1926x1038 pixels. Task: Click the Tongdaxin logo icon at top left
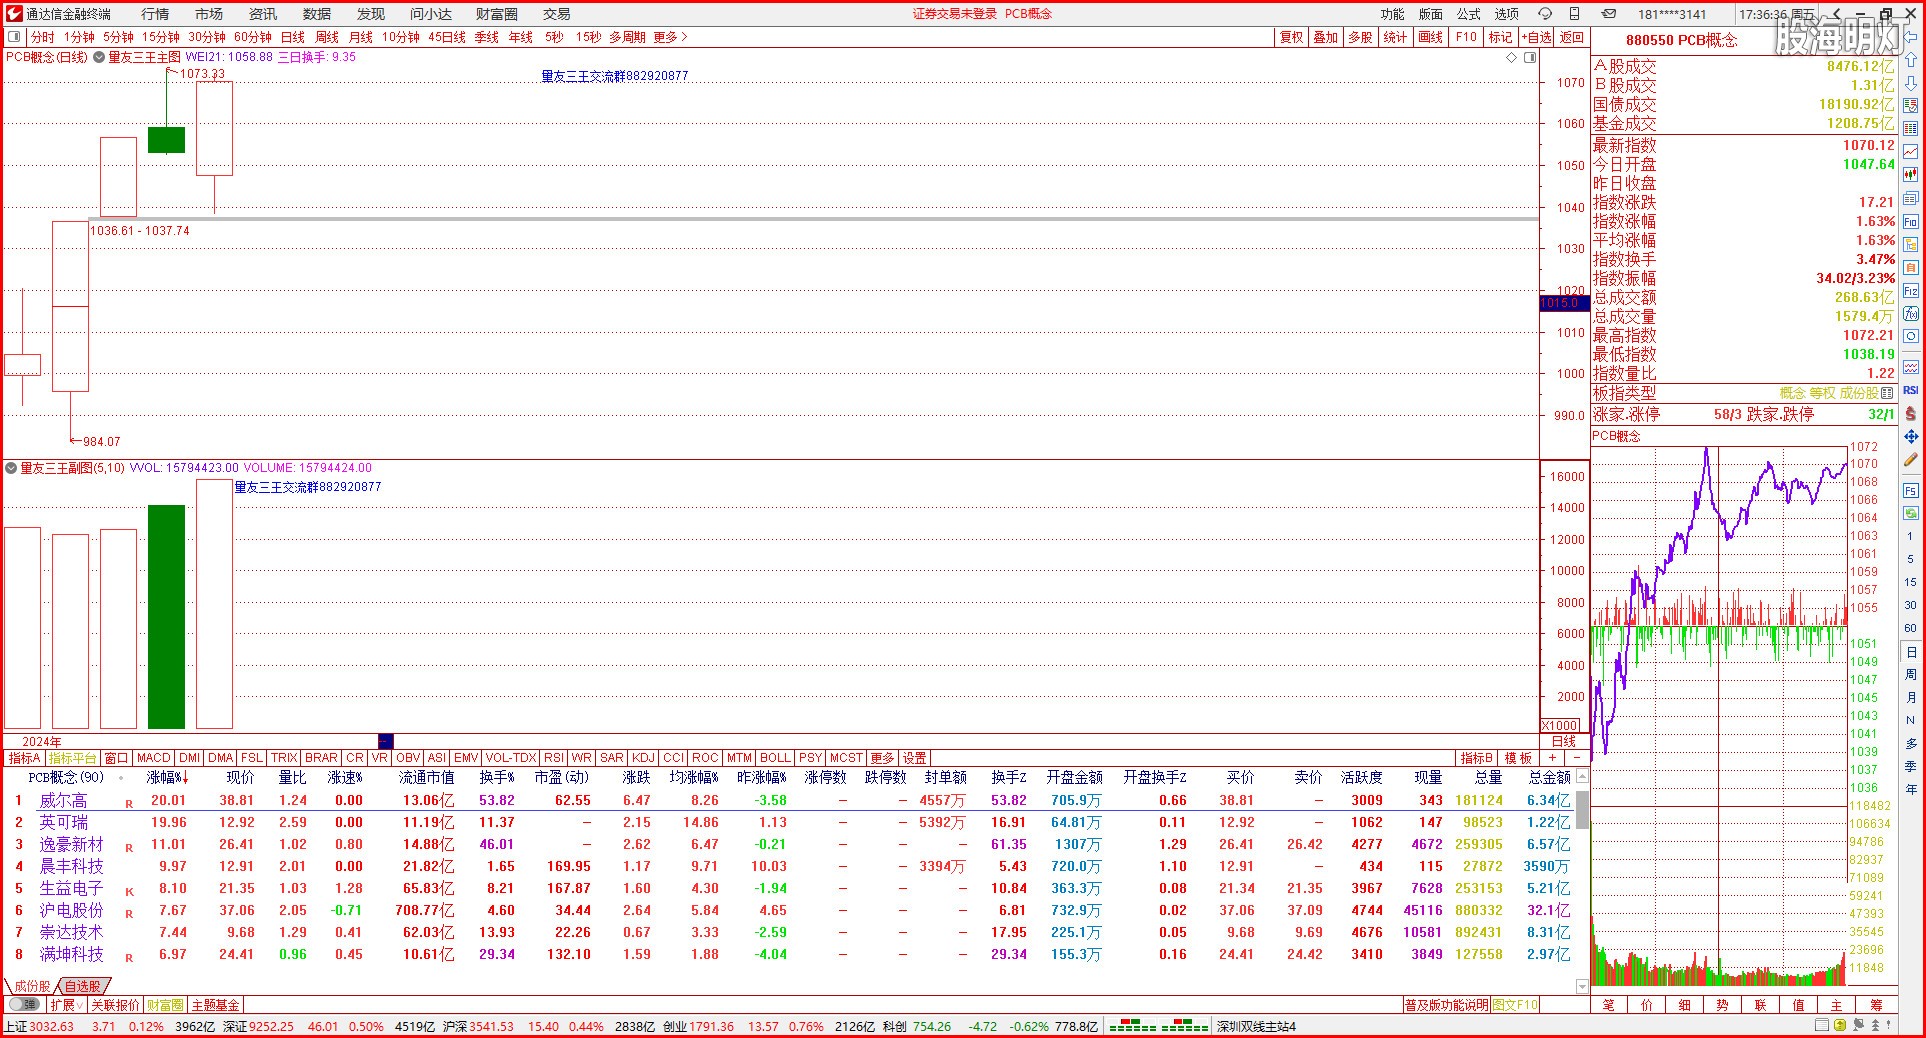click(x=12, y=14)
